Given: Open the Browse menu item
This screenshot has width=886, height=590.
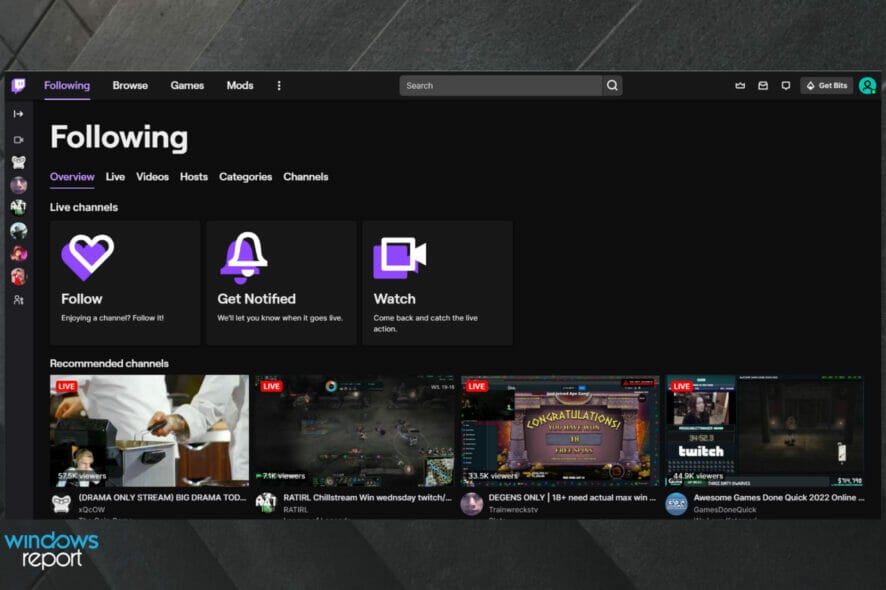Looking at the screenshot, I should coord(130,85).
